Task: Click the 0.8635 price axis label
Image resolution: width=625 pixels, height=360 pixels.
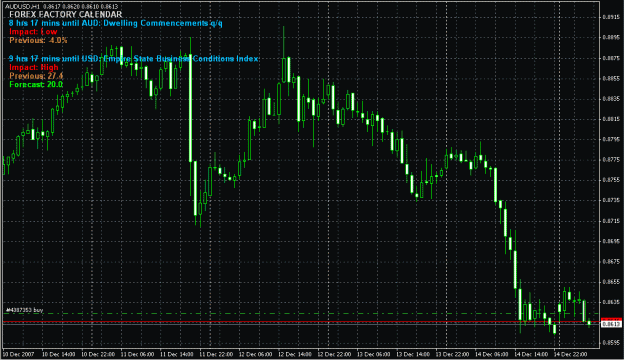Action: (611, 302)
